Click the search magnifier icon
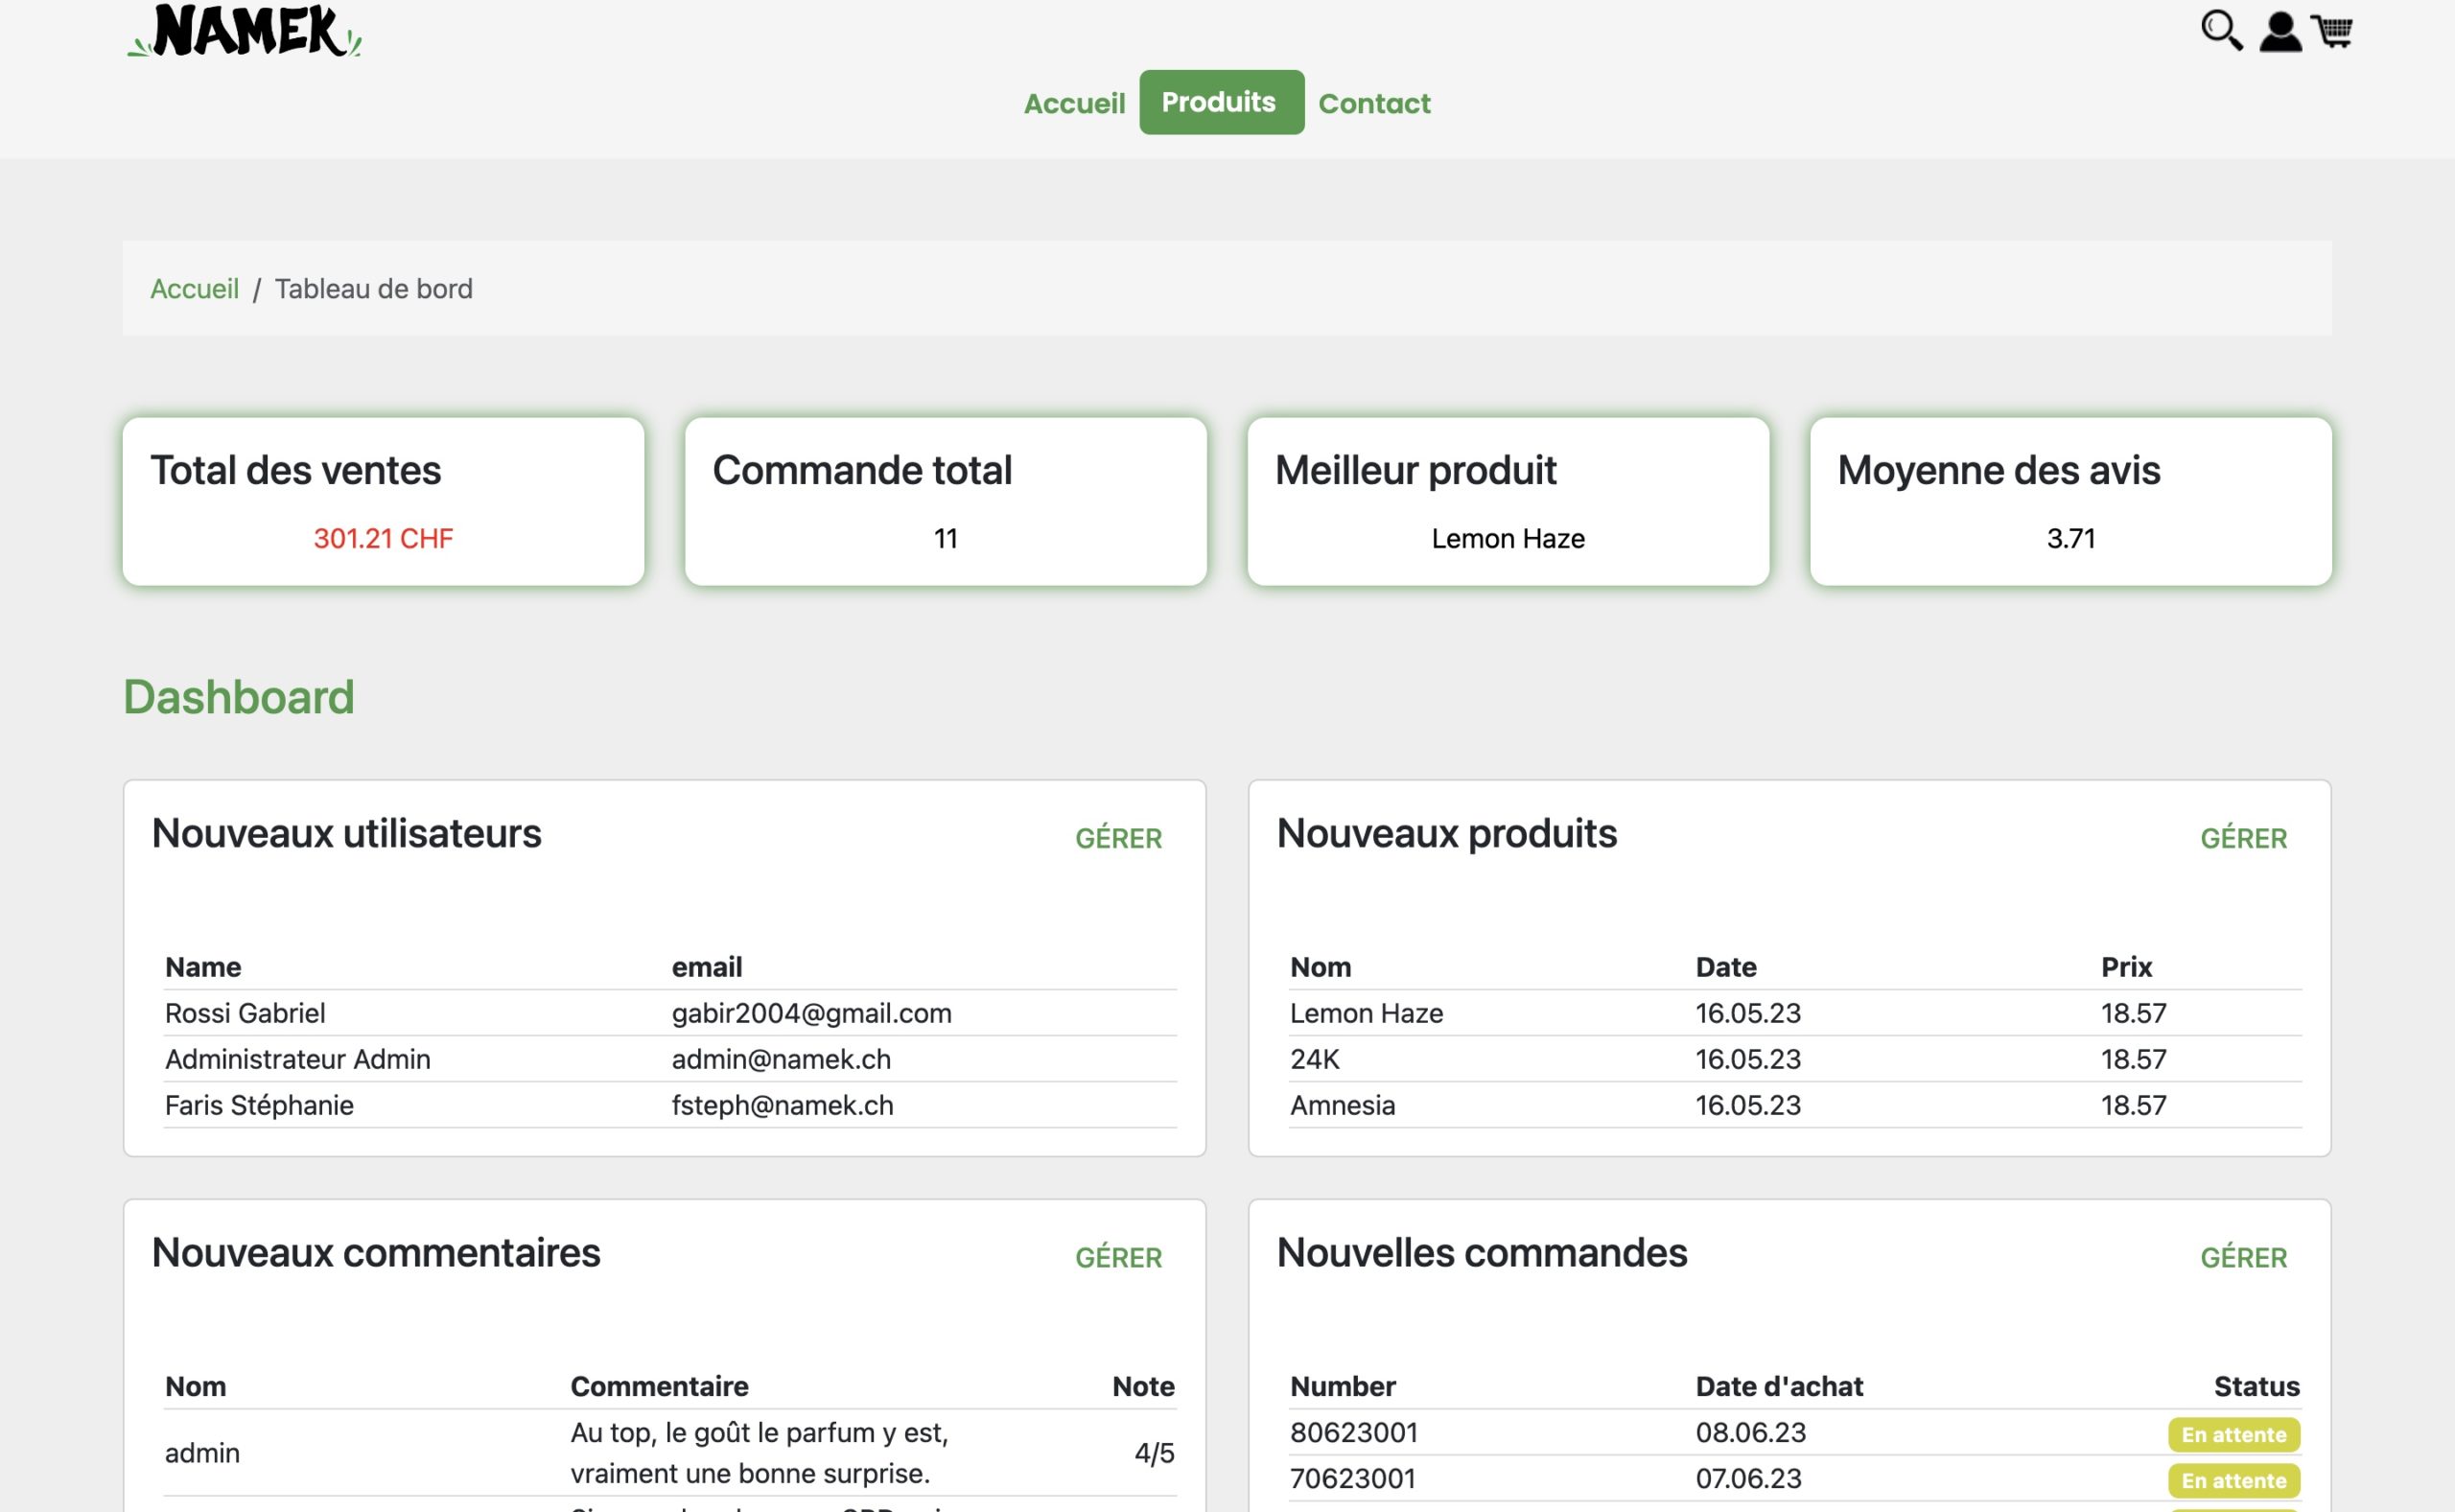Viewport: 2455px width, 1512px height. pos(2220,30)
